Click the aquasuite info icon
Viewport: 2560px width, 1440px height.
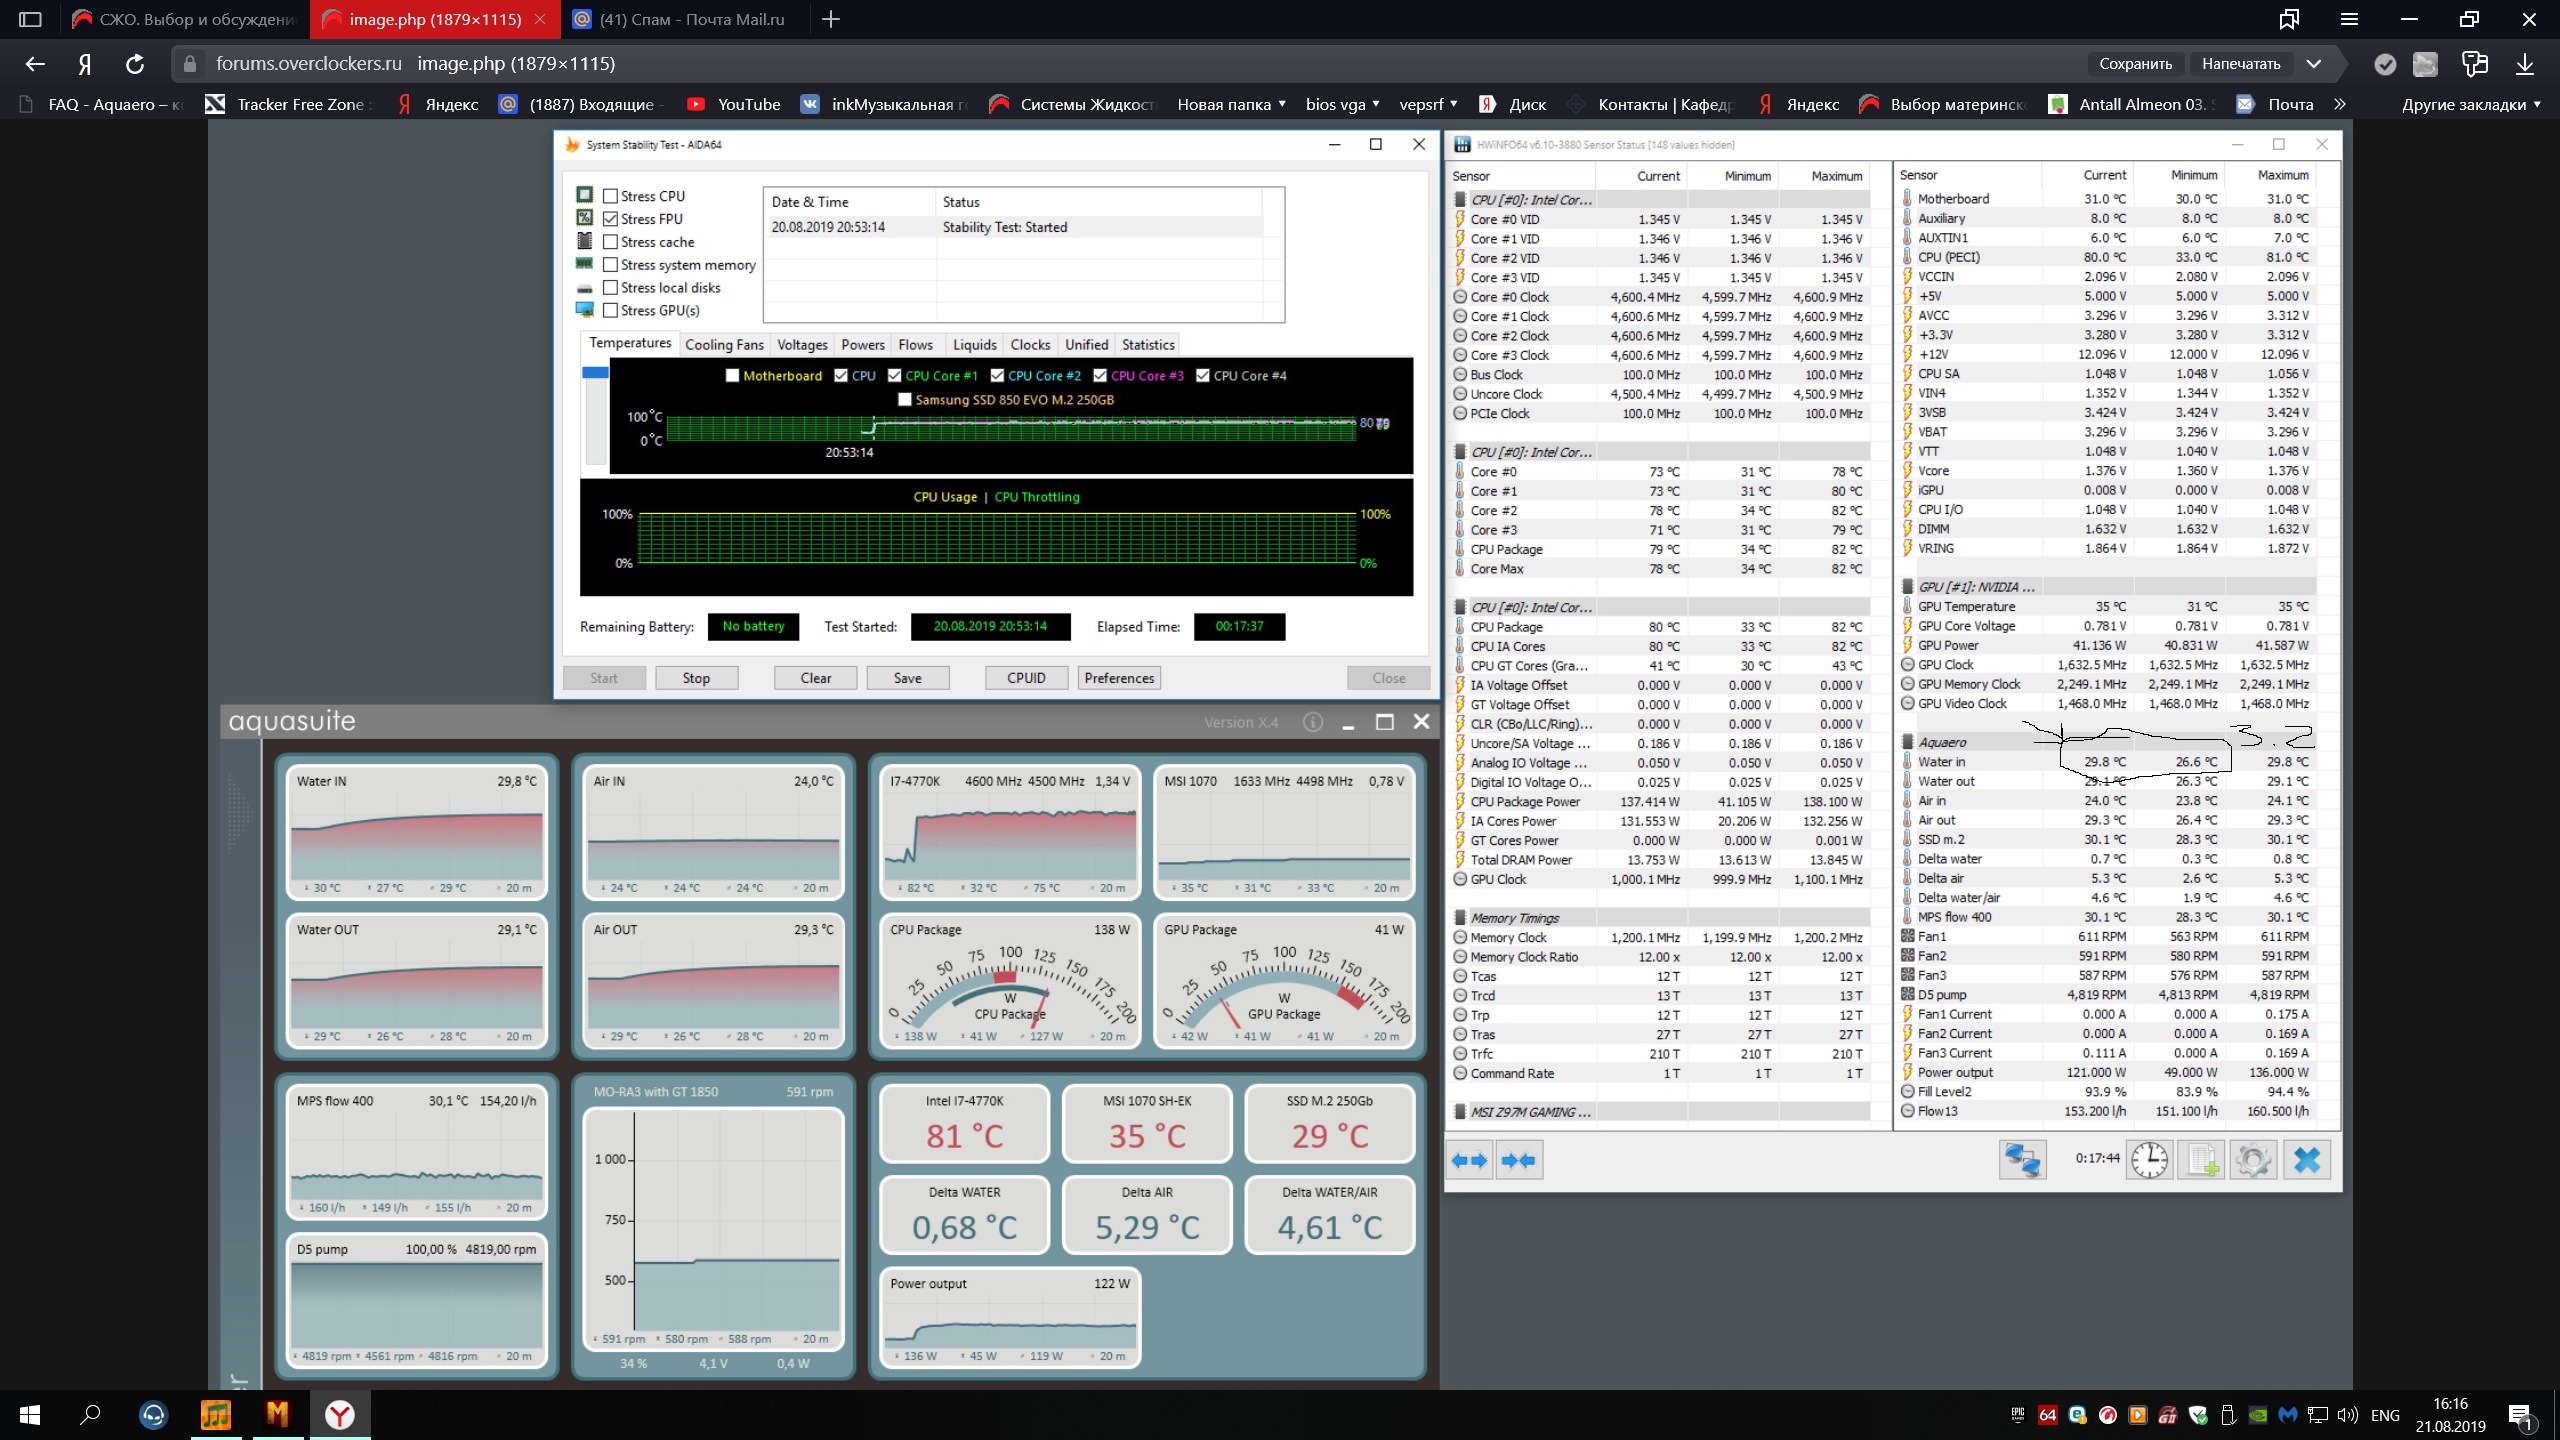(x=1313, y=722)
